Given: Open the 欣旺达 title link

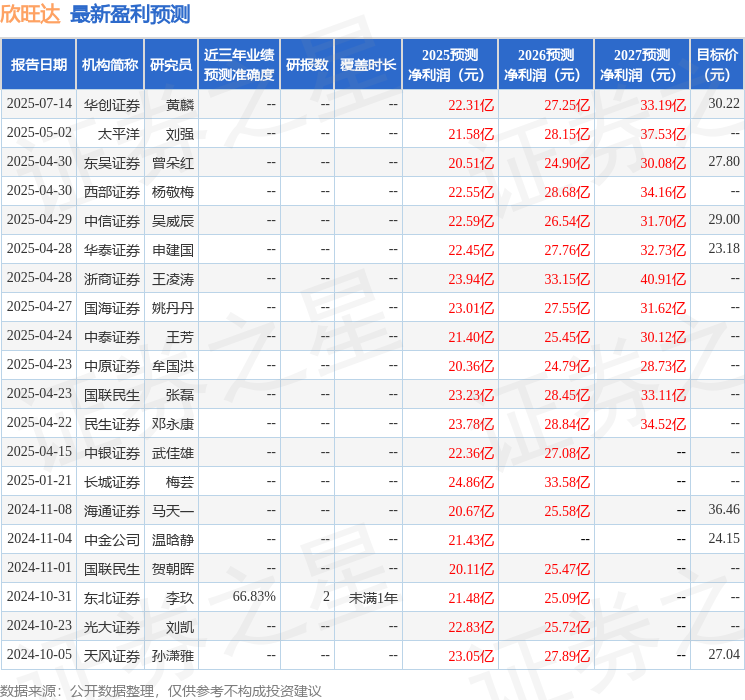Looking at the screenshot, I should pos(30,14).
